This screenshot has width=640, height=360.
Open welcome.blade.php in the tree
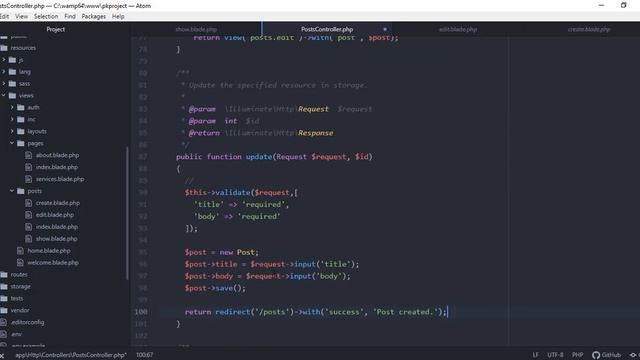point(53,262)
